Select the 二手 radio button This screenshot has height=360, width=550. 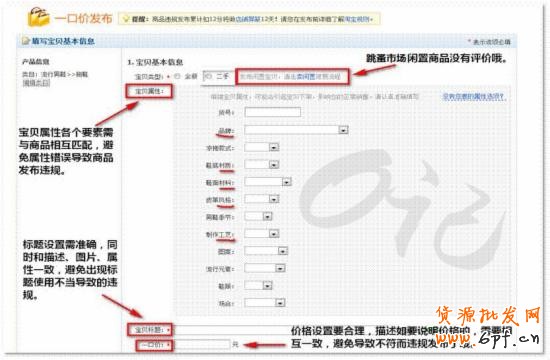pos(209,76)
